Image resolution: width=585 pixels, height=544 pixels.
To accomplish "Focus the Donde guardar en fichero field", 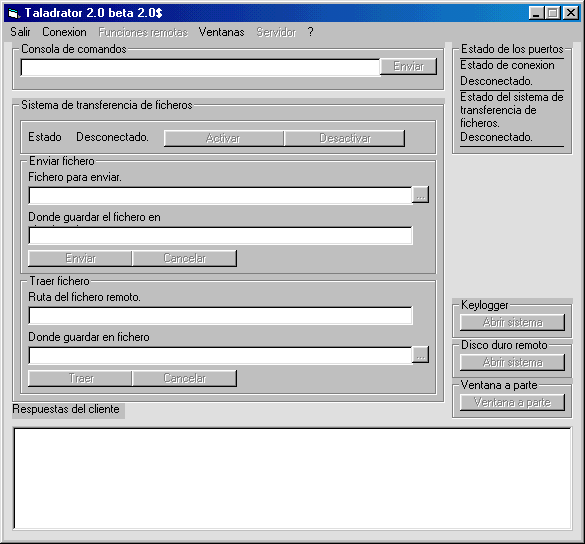I will pyautogui.click(x=220, y=356).
